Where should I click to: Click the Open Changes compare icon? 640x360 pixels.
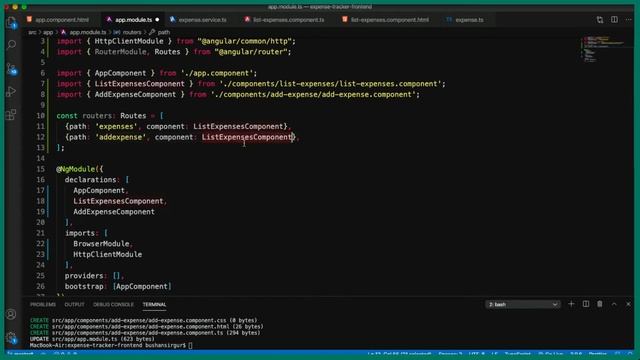(x=600, y=20)
